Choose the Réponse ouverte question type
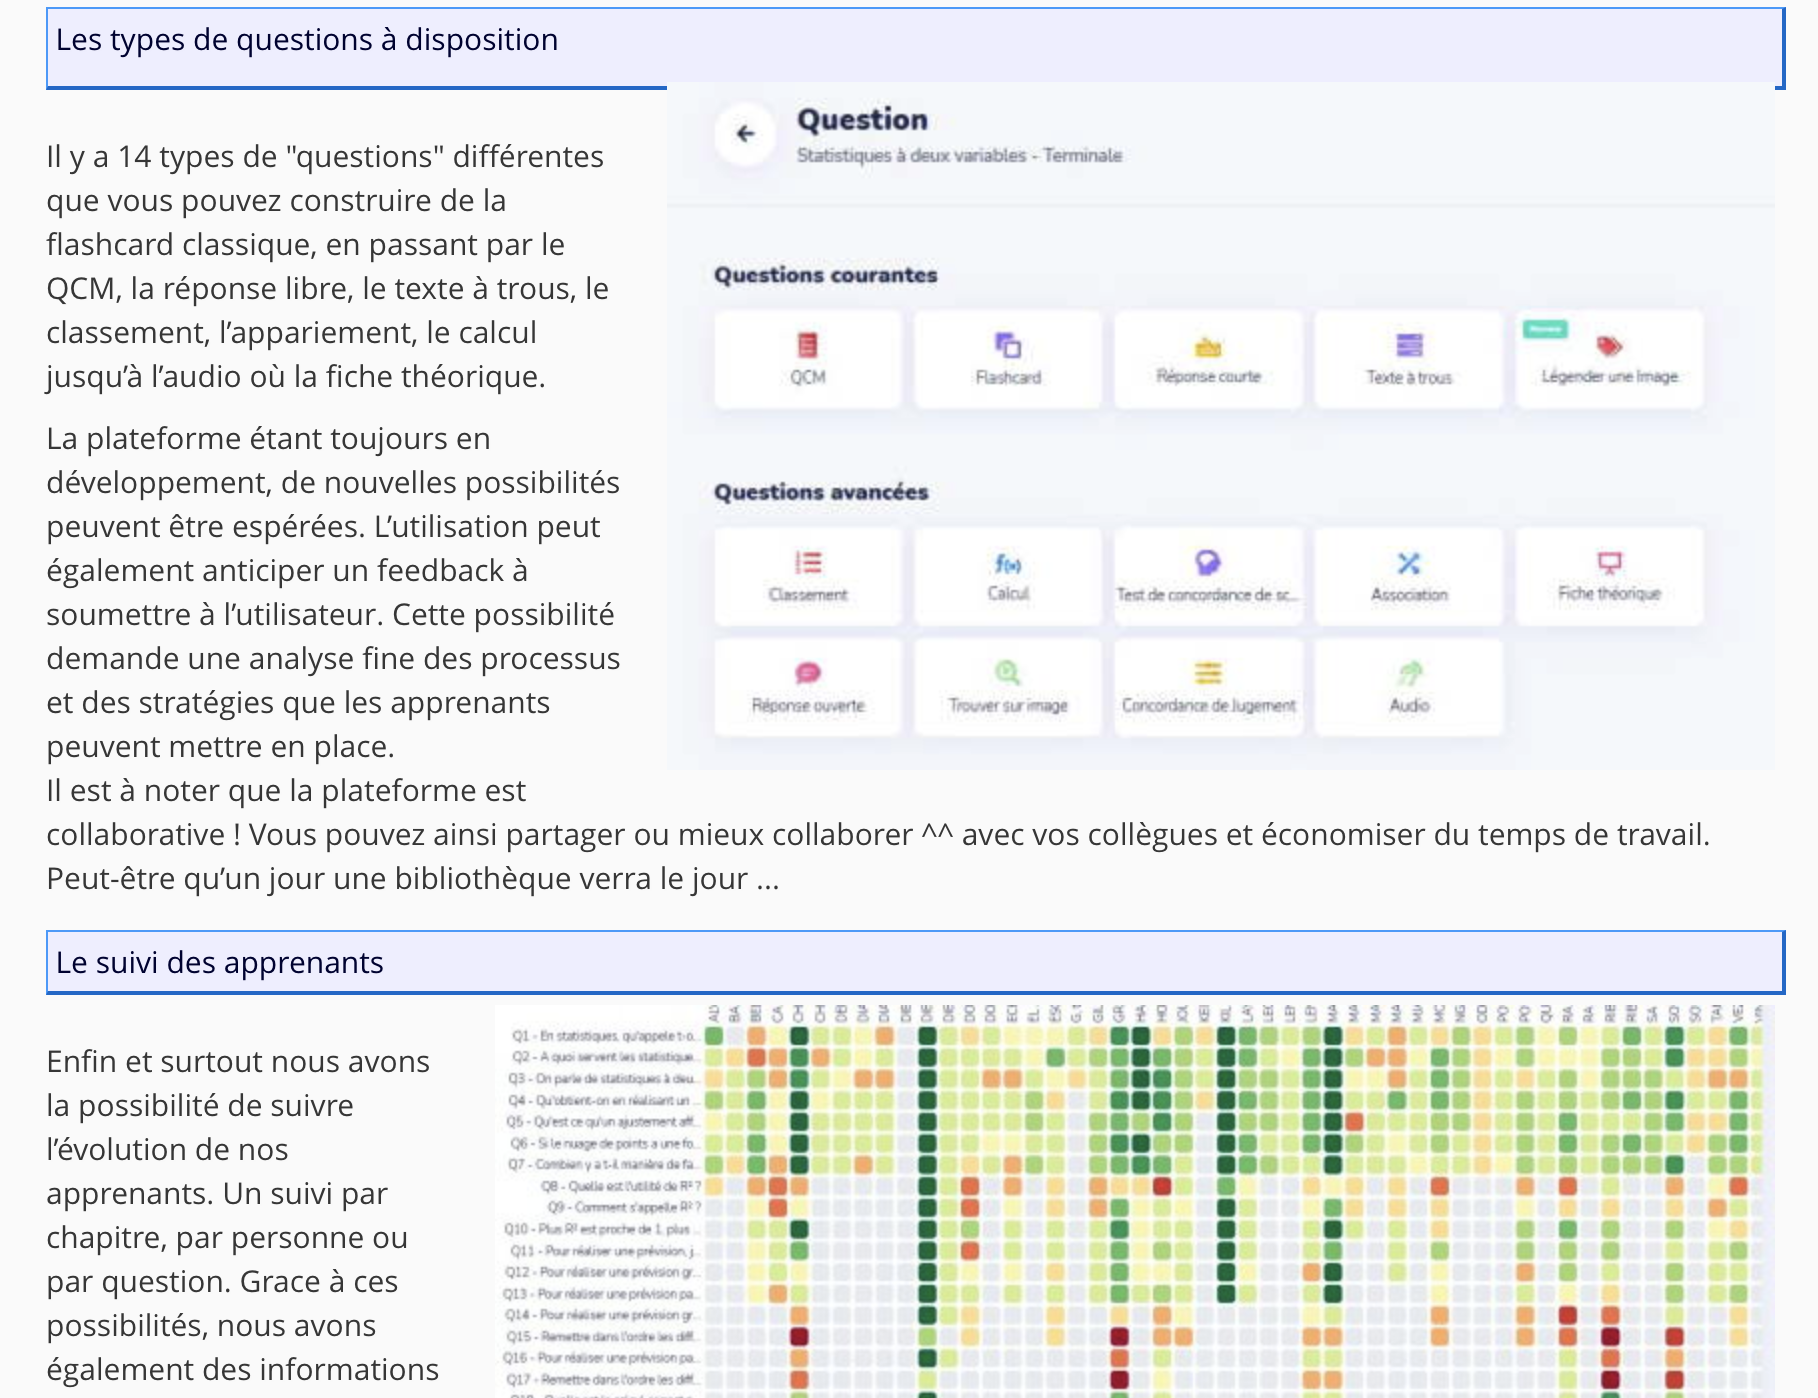 [808, 687]
